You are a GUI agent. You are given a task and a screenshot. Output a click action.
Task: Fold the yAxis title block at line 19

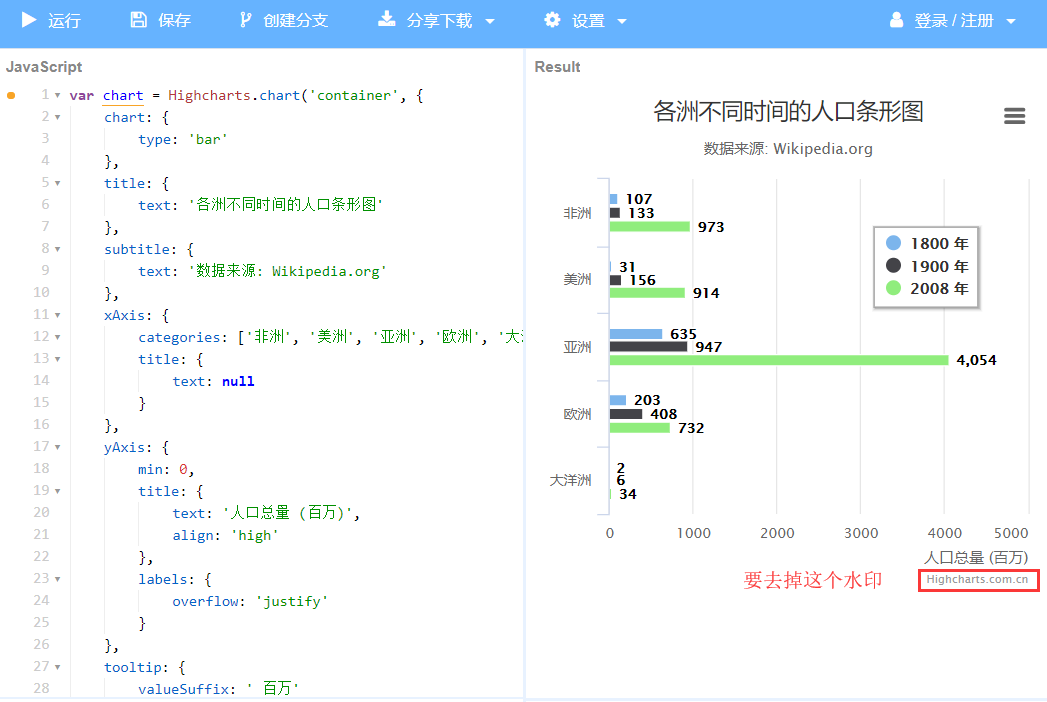57,491
